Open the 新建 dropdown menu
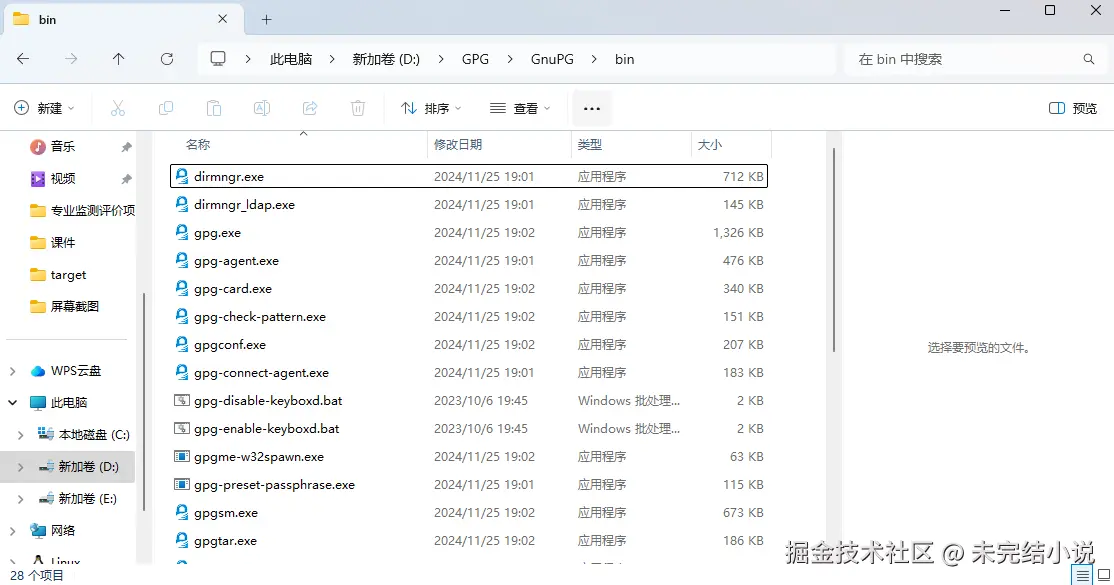Screen dimensions: 1114x585 click(x=44, y=108)
